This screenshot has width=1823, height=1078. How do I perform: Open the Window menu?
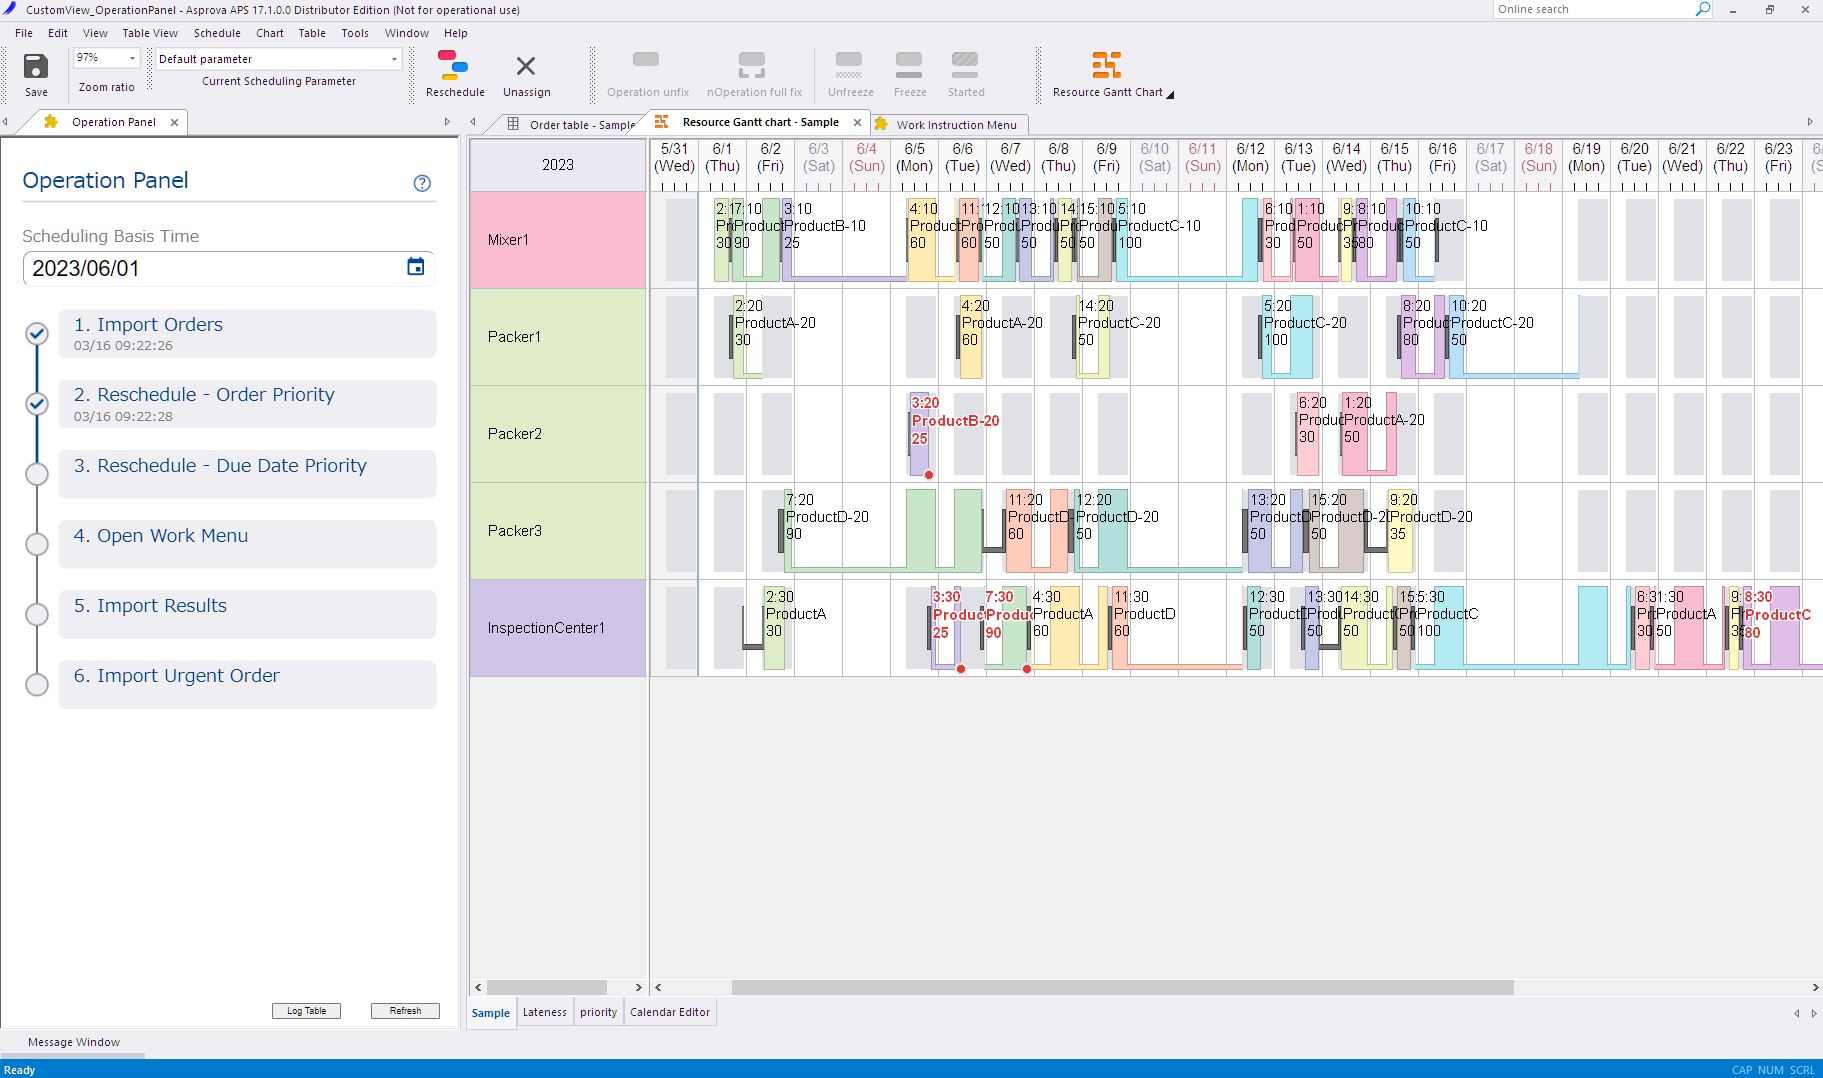click(x=407, y=33)
